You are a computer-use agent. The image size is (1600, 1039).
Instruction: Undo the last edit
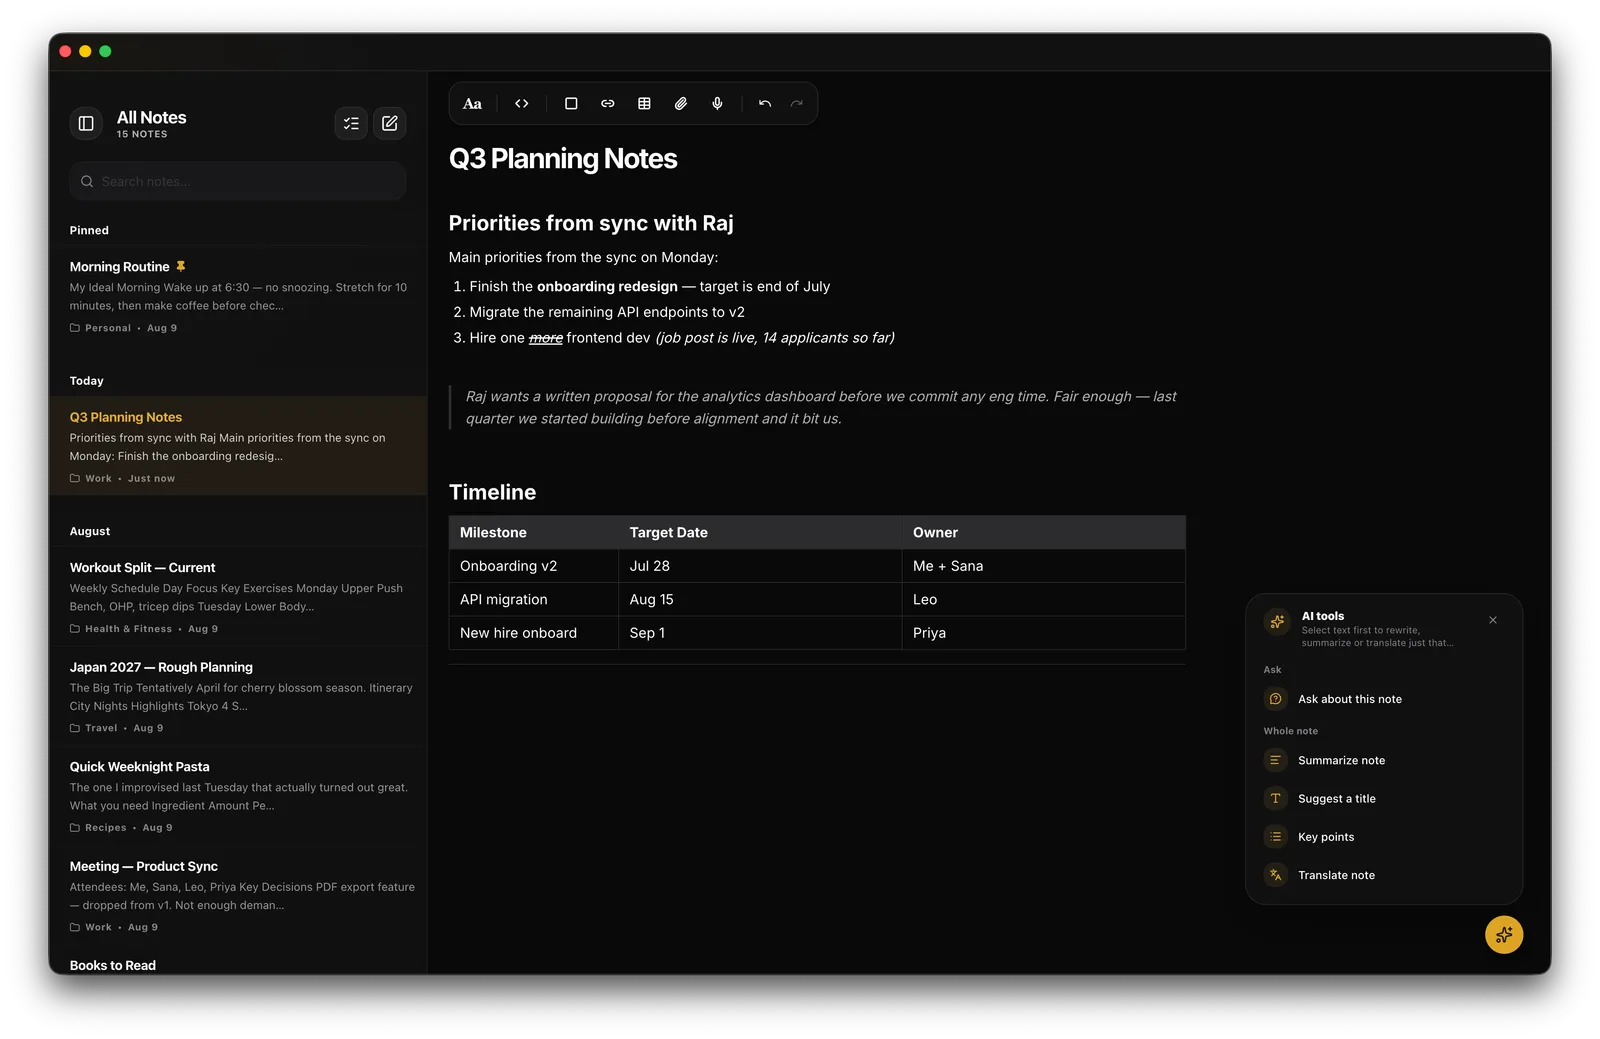[x=765, y=104]
